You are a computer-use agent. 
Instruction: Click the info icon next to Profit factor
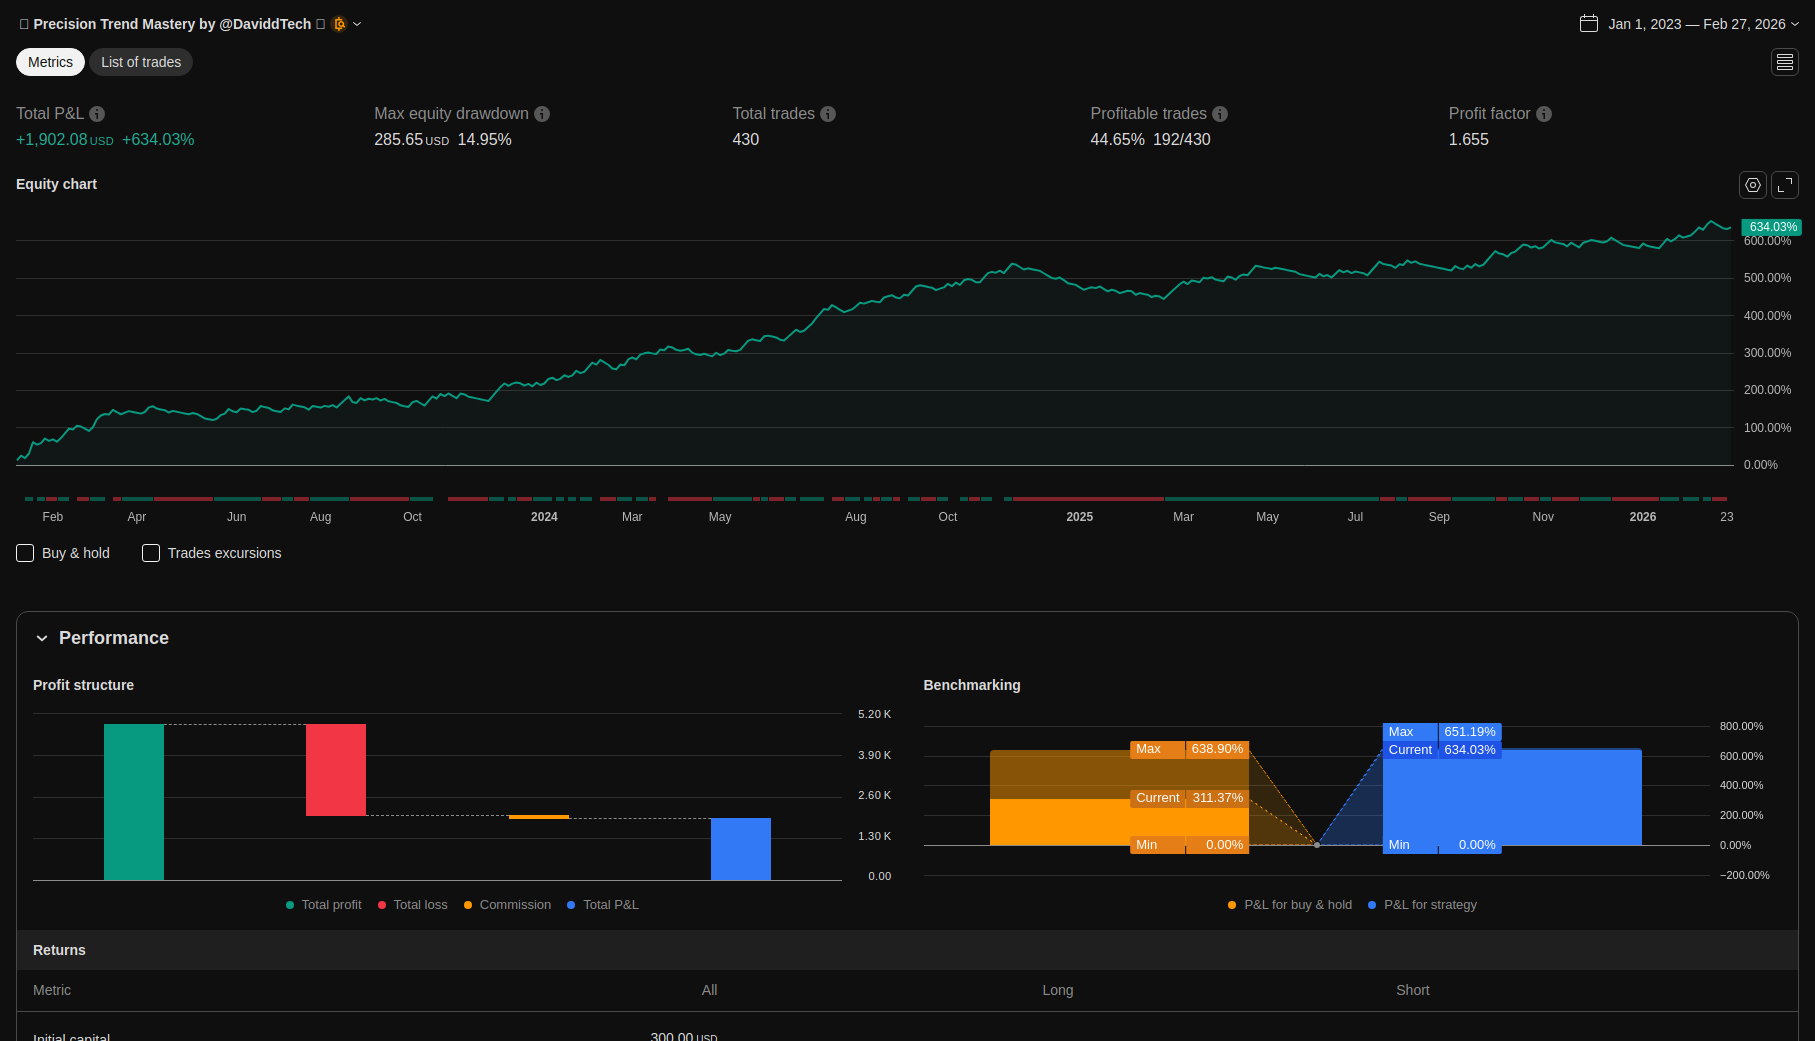pyautogui.click(x=1544, y=114)
